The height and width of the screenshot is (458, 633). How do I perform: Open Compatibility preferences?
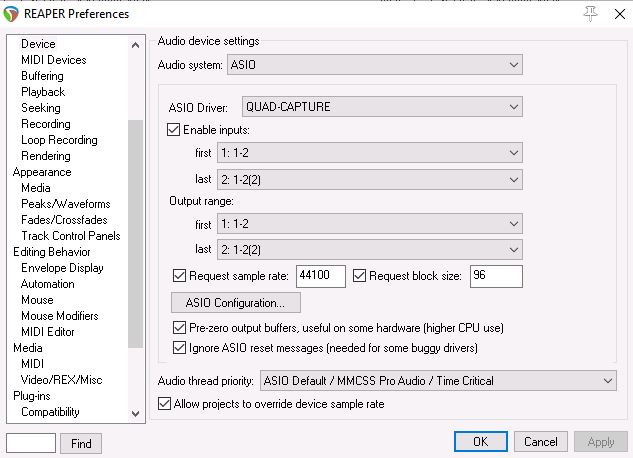50,412
